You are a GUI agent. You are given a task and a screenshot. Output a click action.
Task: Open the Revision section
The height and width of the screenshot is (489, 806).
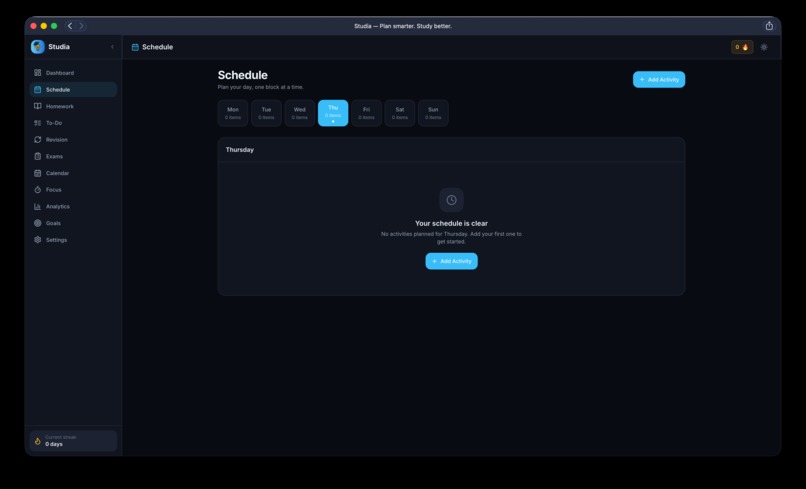(x=73, y=139)
